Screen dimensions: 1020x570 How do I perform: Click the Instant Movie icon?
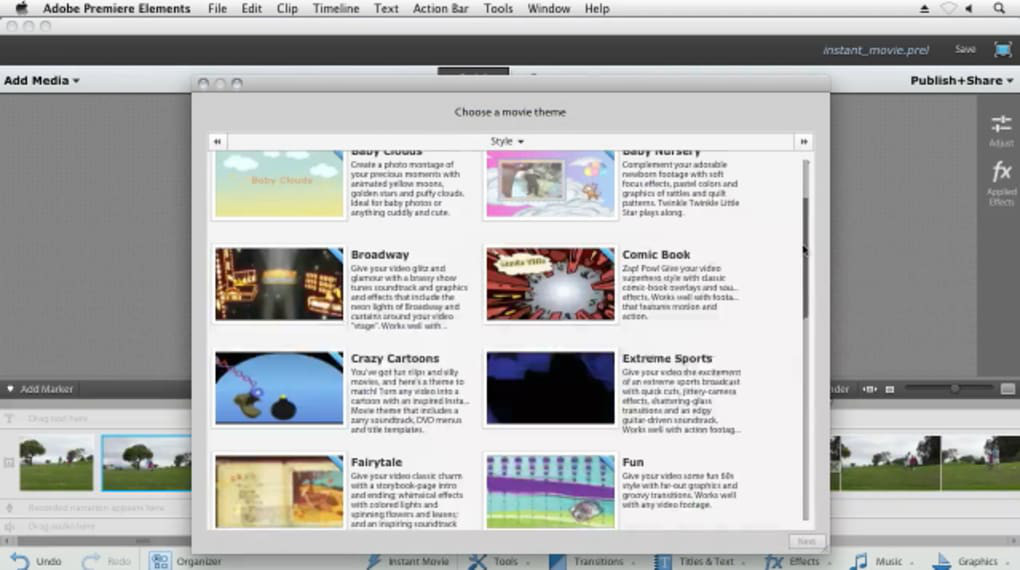click(373, 561)
